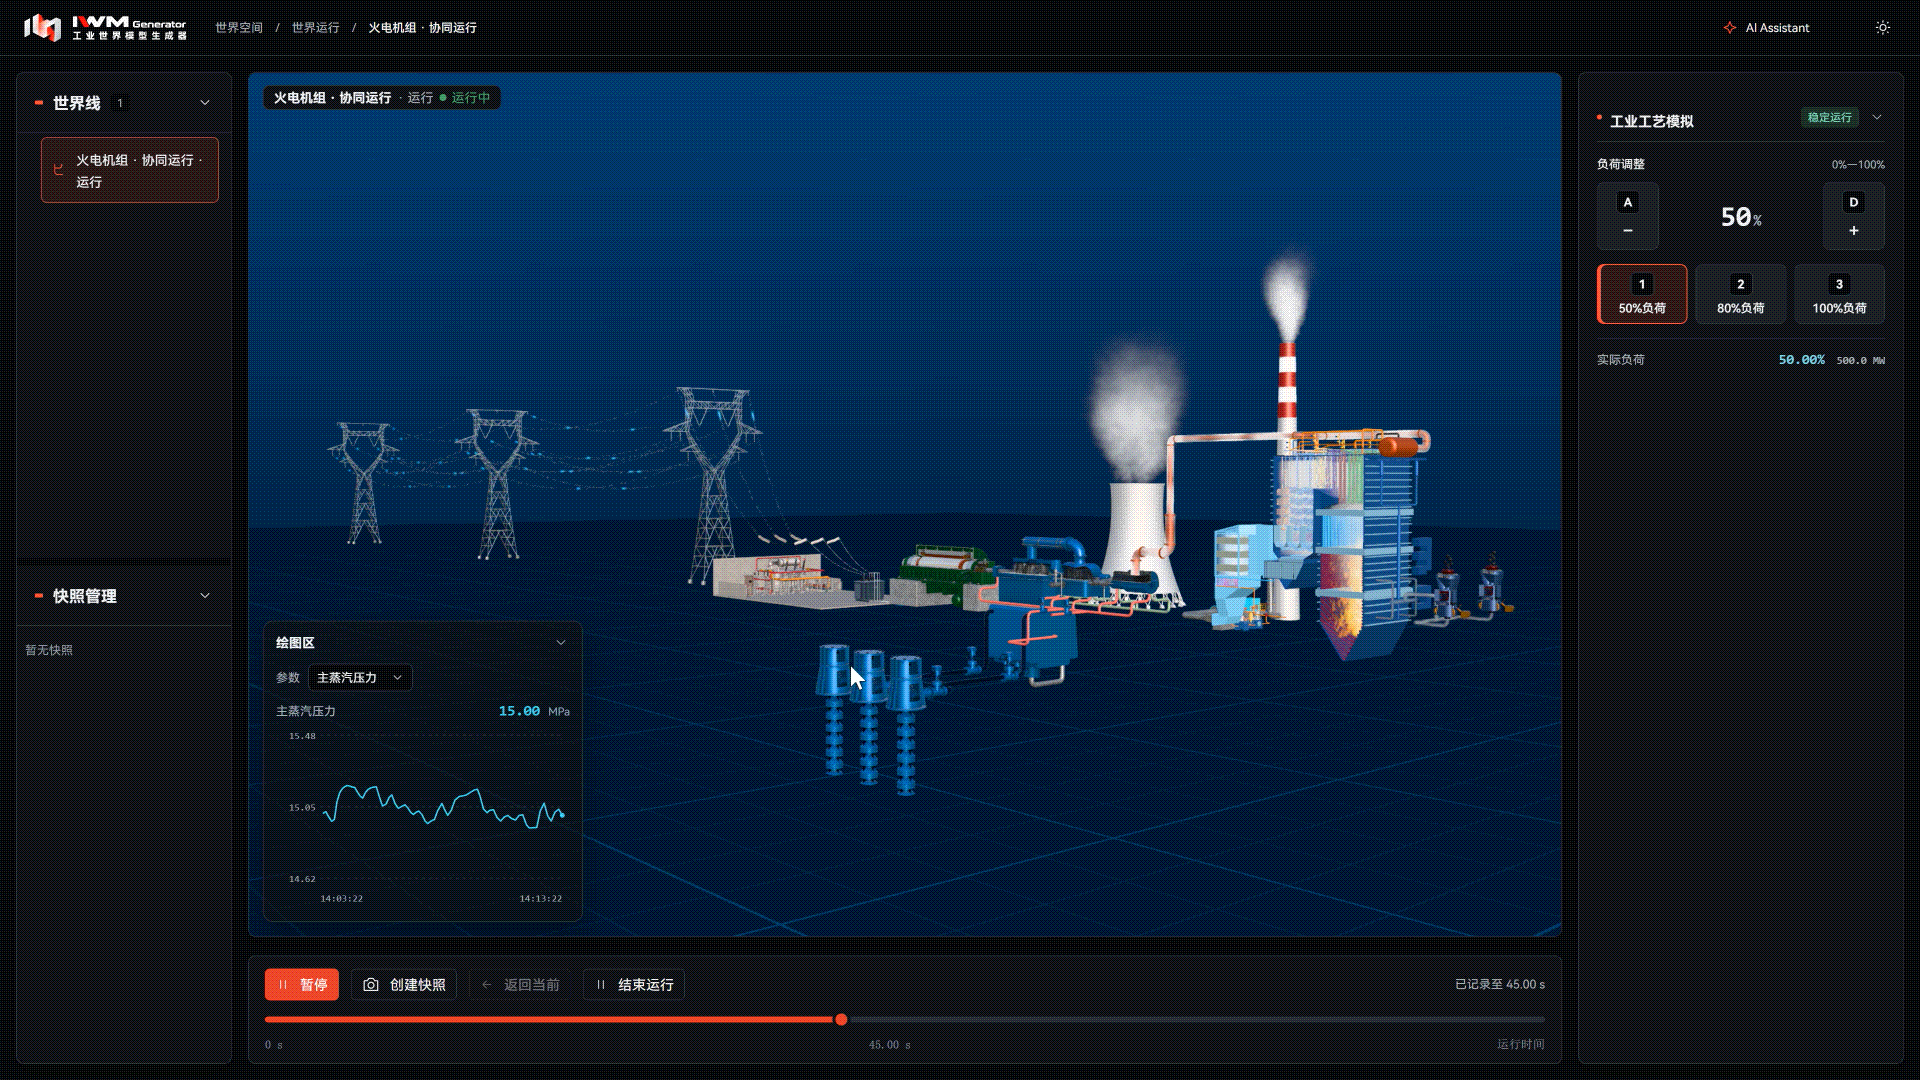
Task: Open the IWM Generator logo home
Action: click(105, 27)
